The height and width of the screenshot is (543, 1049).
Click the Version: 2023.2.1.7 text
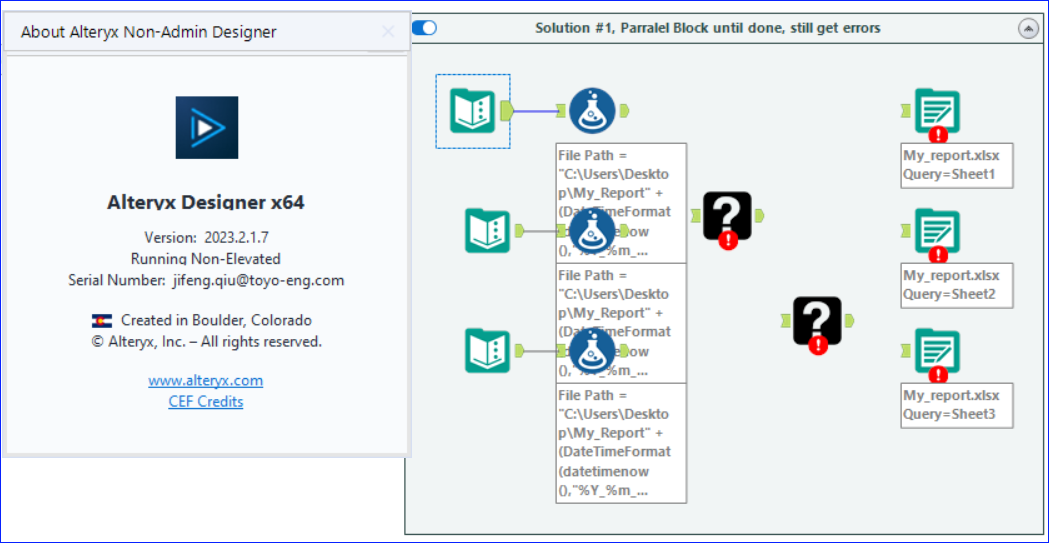(206, 237)
